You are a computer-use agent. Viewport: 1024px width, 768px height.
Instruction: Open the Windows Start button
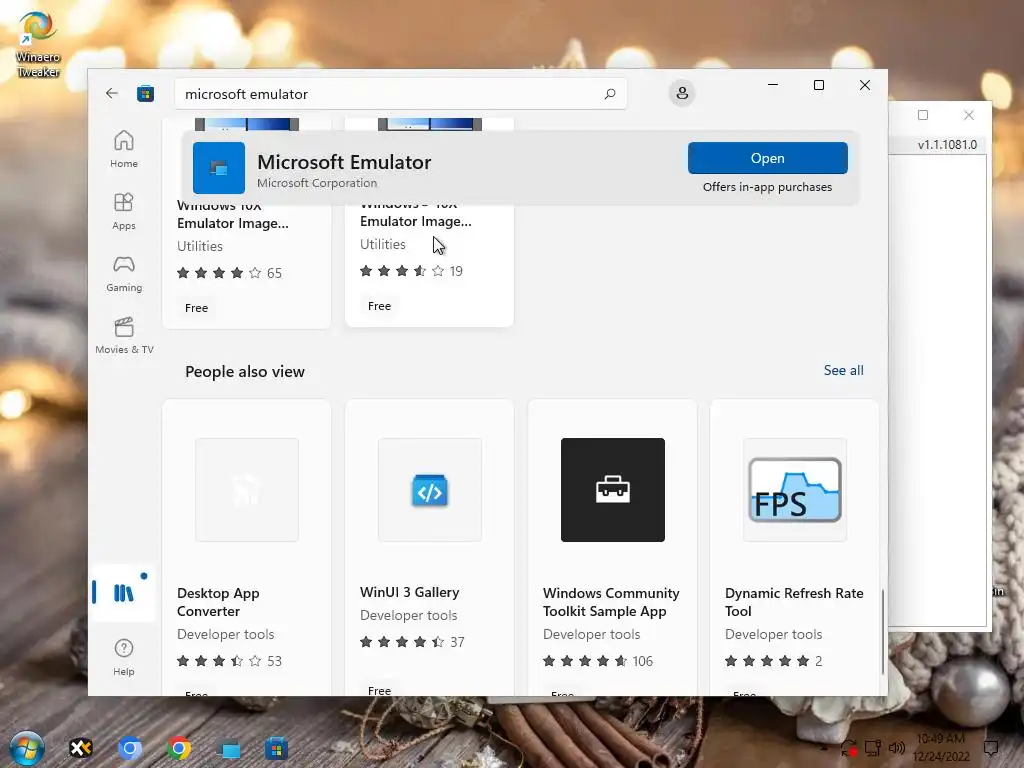27,748
